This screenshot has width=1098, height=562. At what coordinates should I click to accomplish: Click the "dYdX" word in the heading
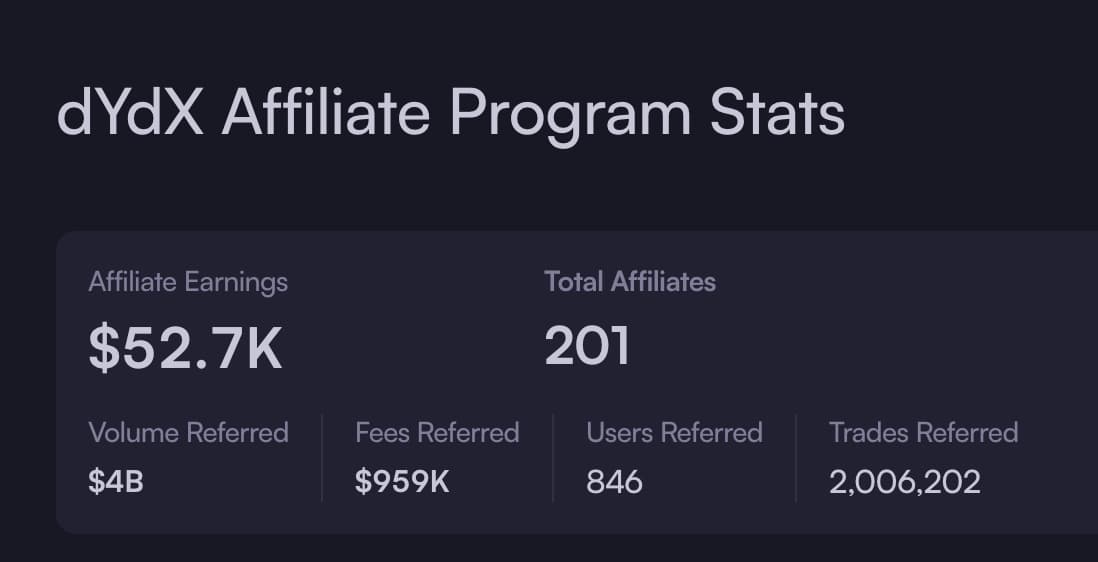pos(130,113)
